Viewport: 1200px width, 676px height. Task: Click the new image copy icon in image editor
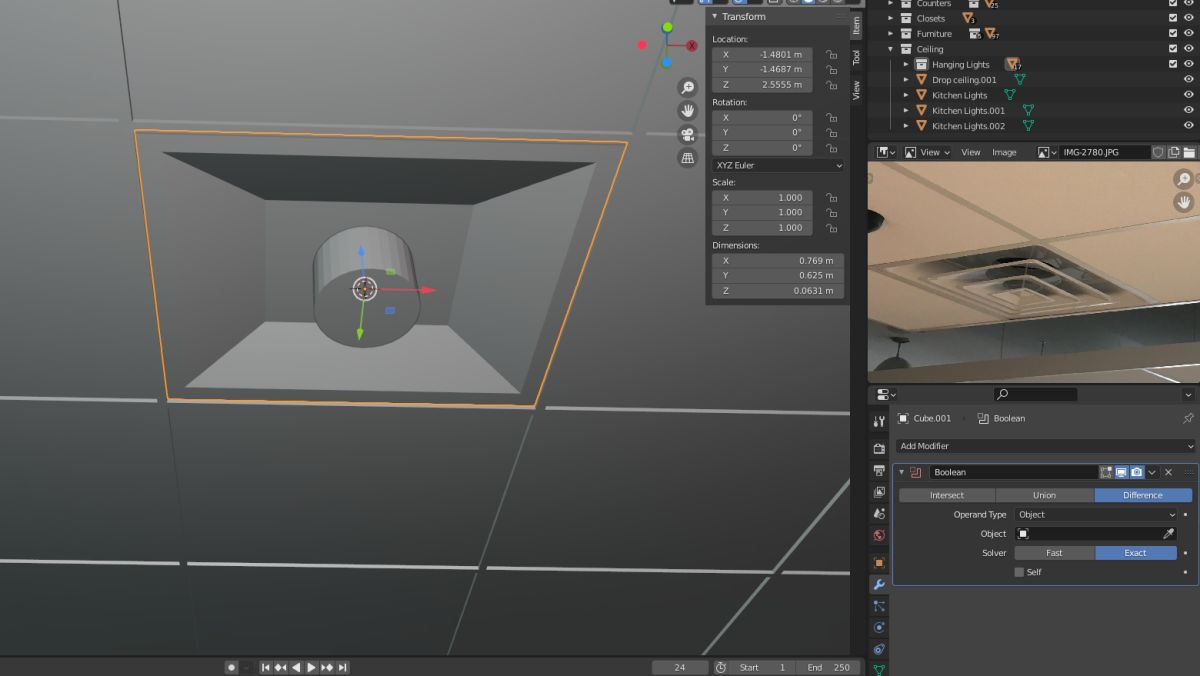click(x=1174, y=152)
